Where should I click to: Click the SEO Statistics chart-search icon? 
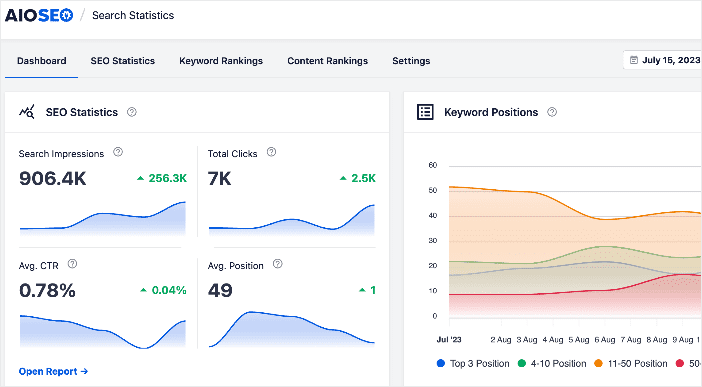(27, 112)
